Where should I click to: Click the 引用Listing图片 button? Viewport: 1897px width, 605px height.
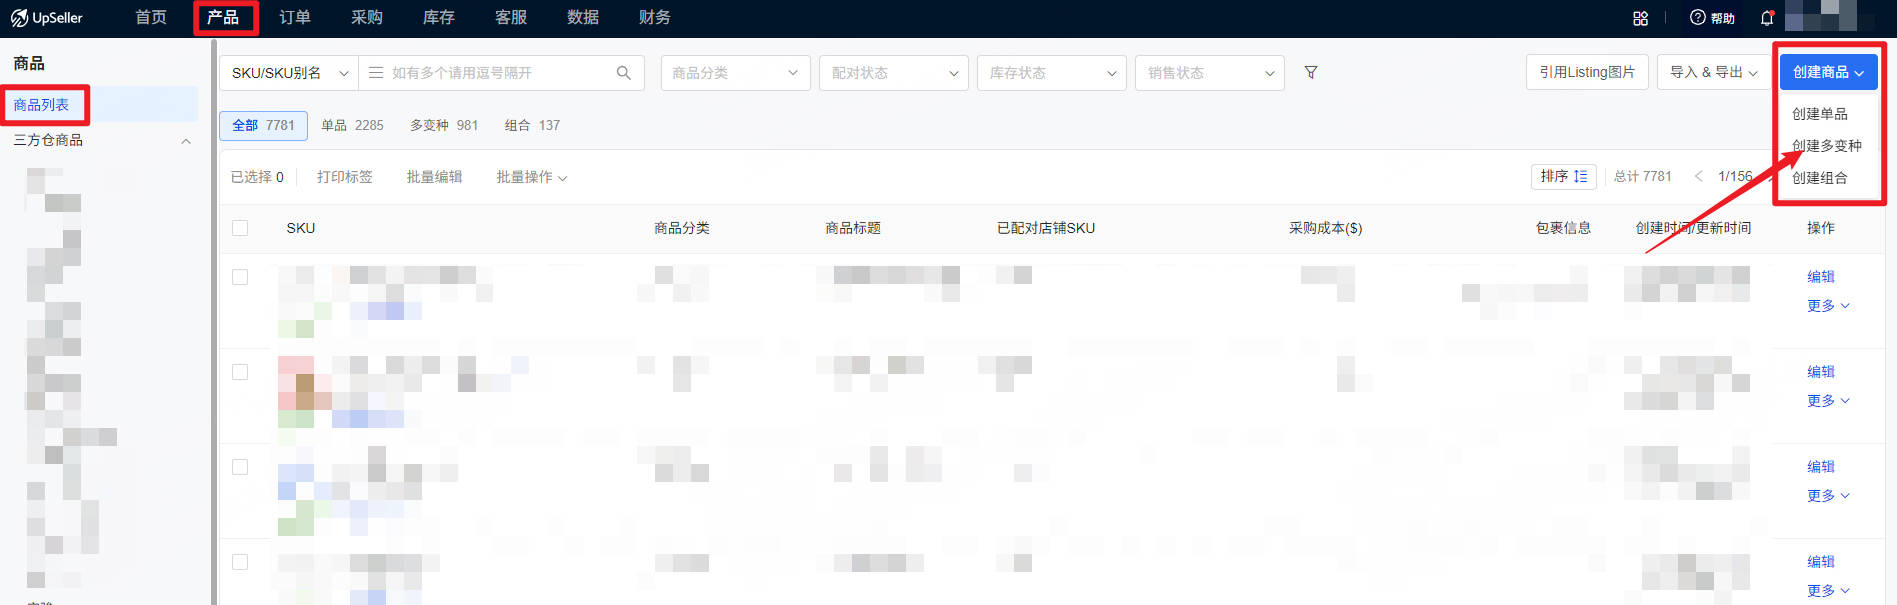point(1587,72)
